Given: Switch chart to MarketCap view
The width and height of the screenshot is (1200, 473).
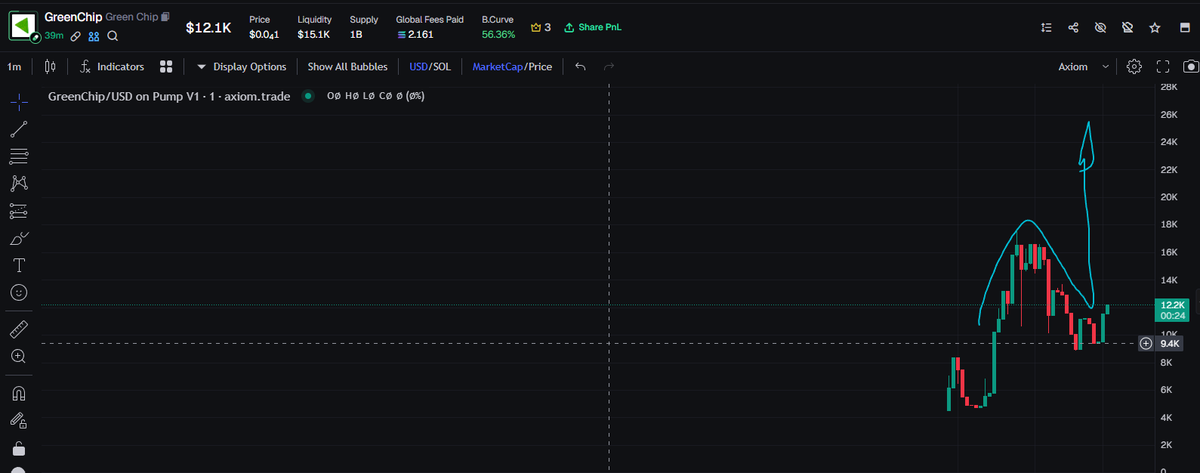Looking at the screenshot, I should (498, 66).
